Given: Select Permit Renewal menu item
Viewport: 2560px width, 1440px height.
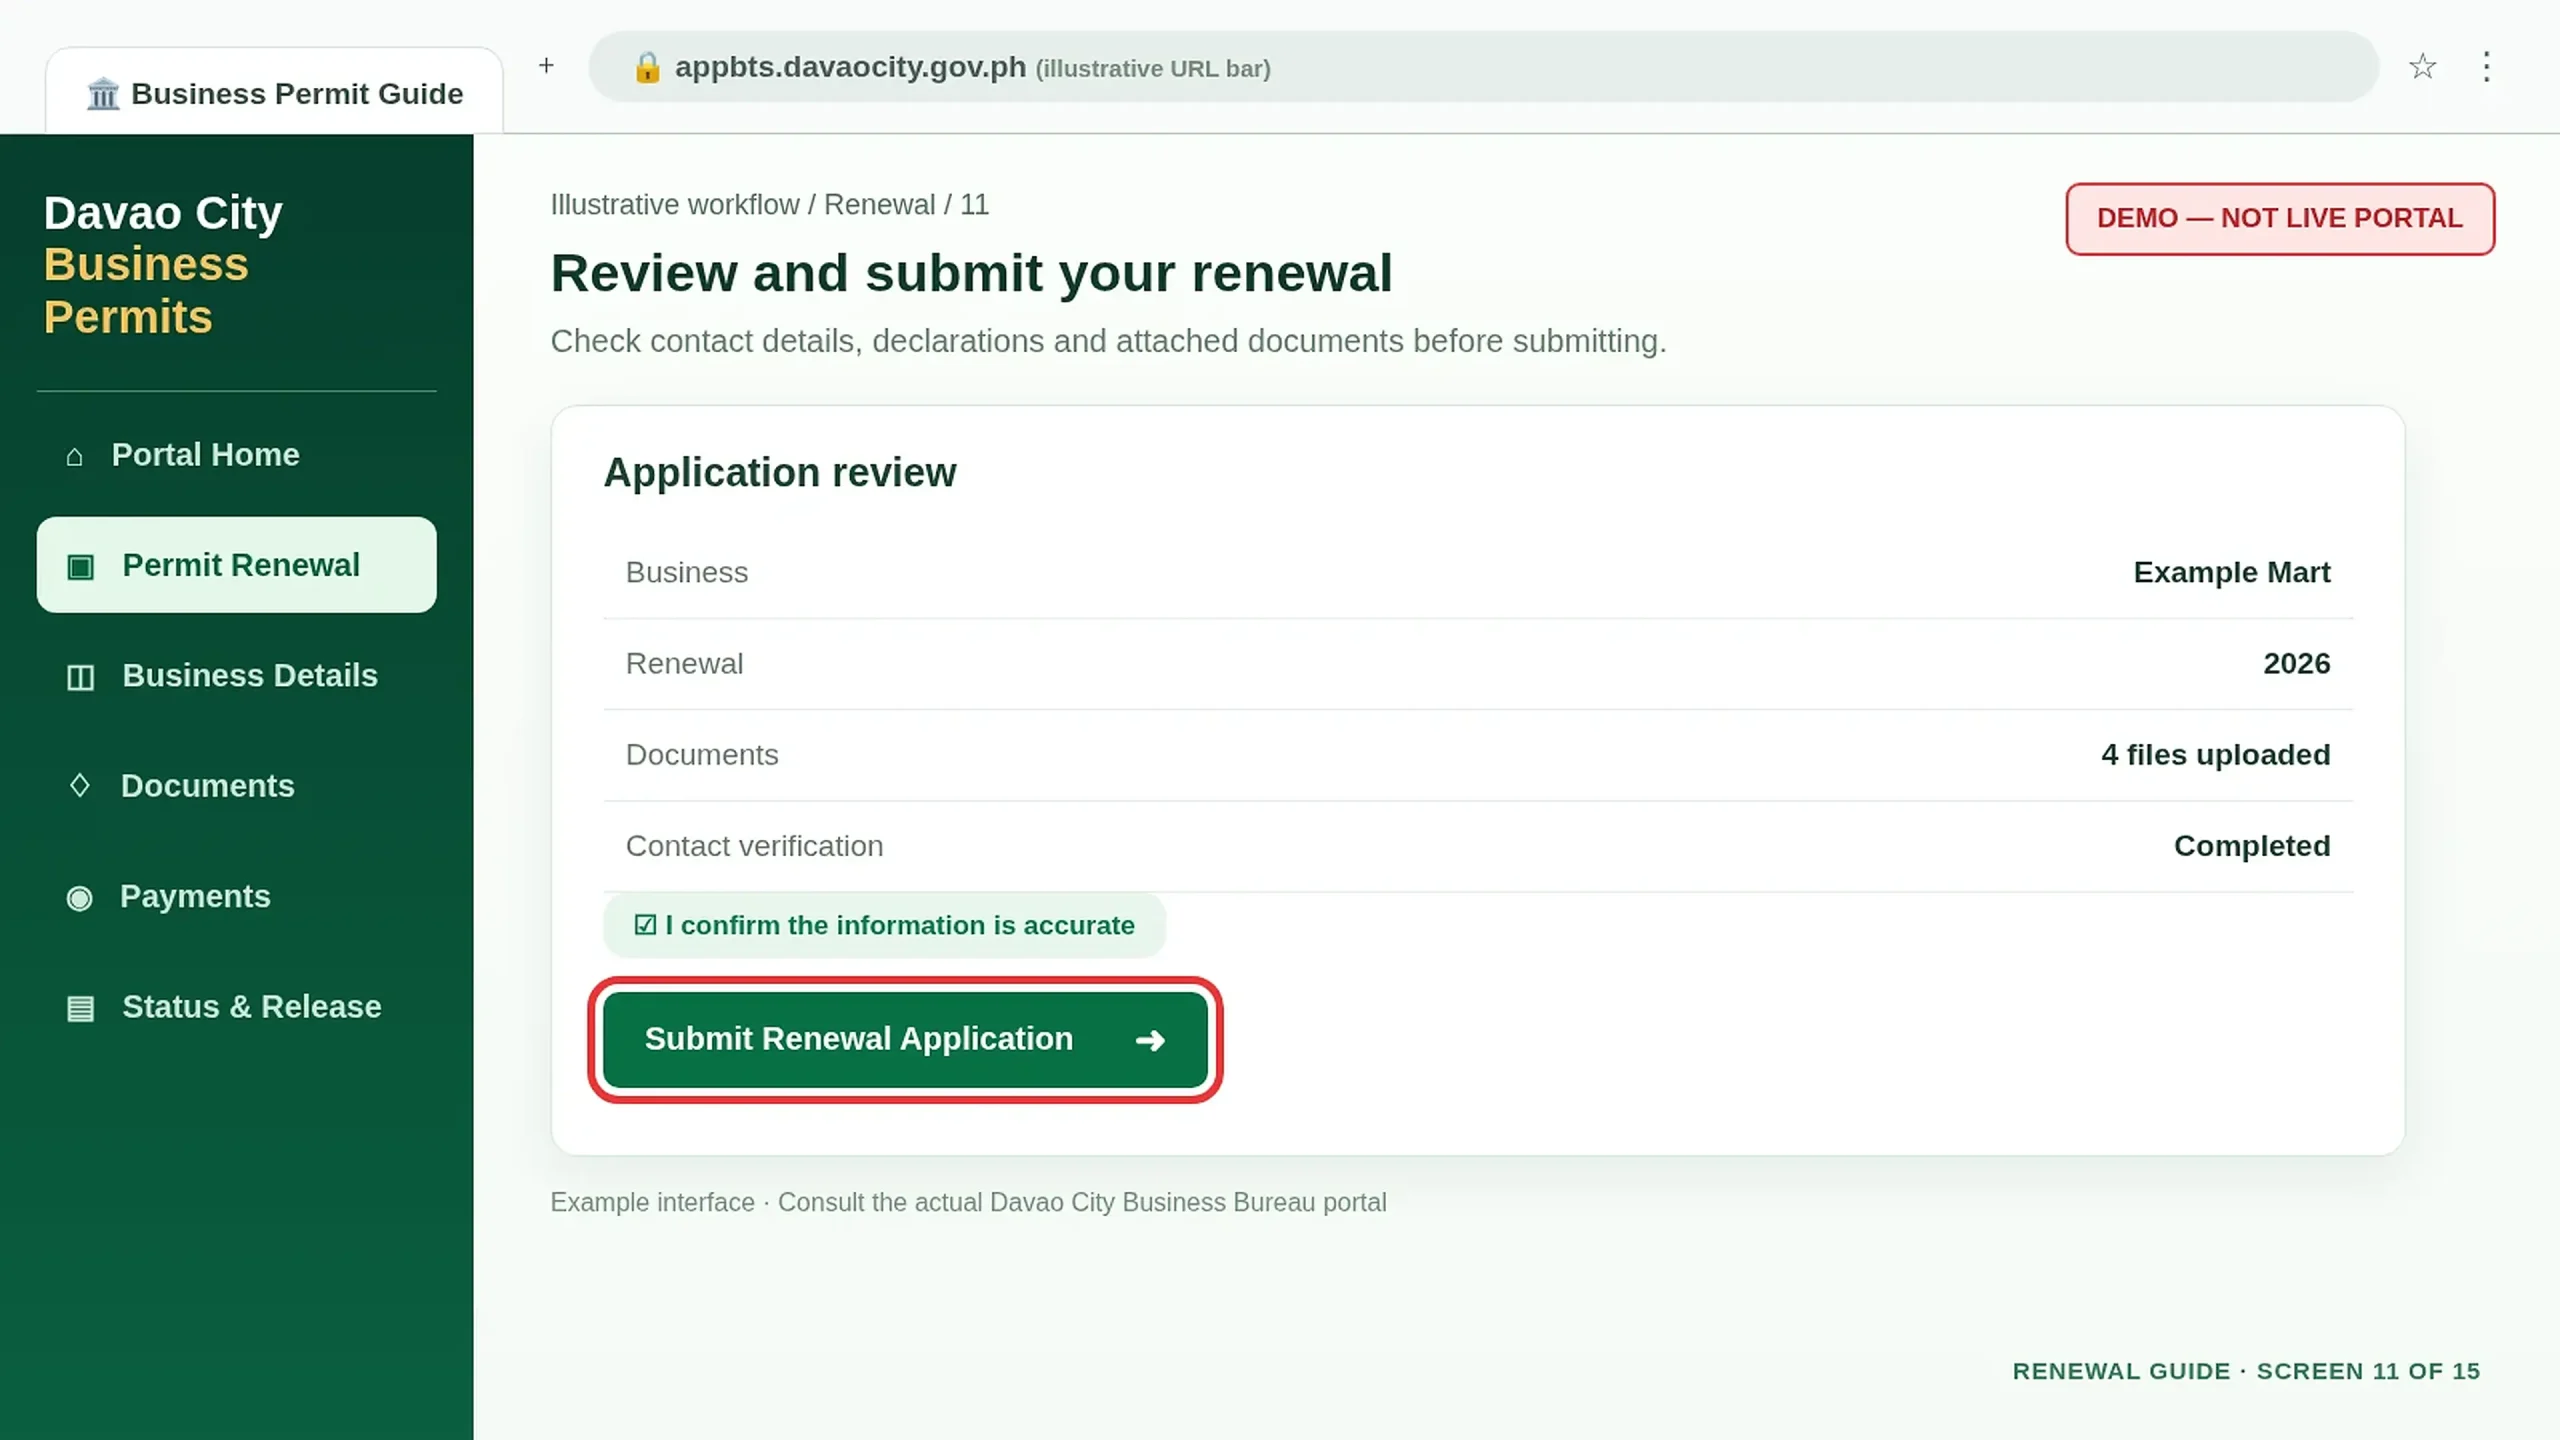Looking at the screenshot, I should pos(237,565).
